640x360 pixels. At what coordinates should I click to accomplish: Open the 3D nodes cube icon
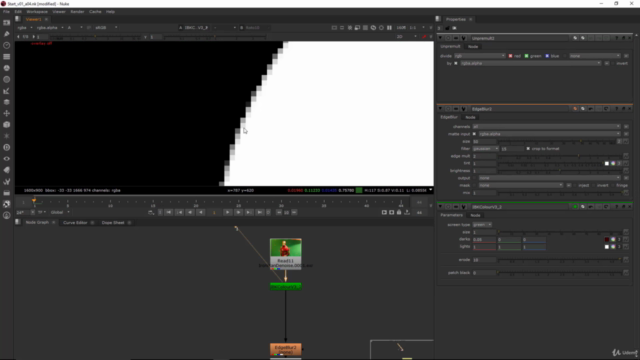(7, 124)
